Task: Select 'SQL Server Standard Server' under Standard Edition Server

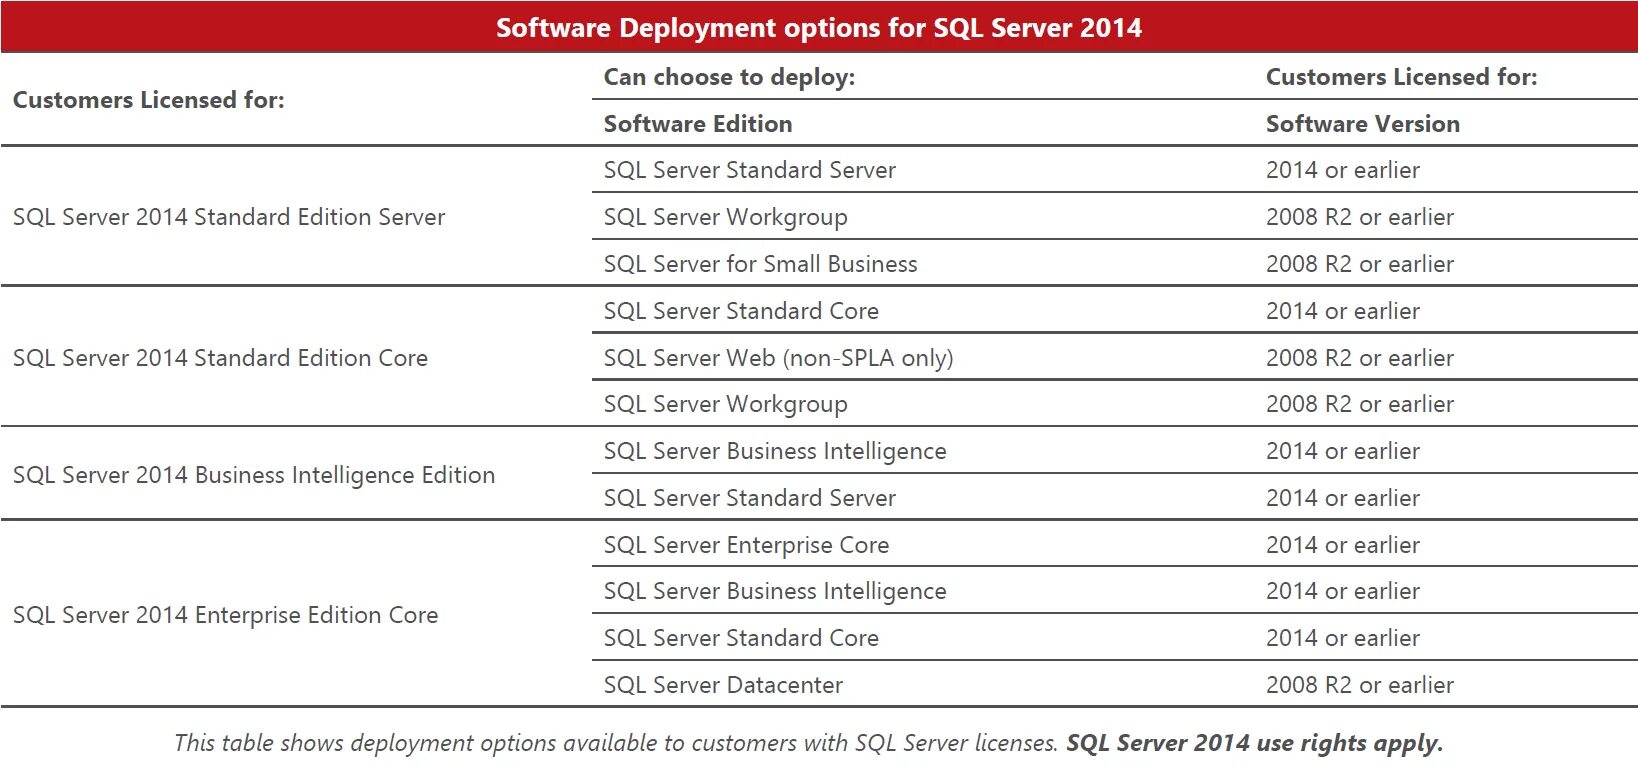Action: (749, 170)
